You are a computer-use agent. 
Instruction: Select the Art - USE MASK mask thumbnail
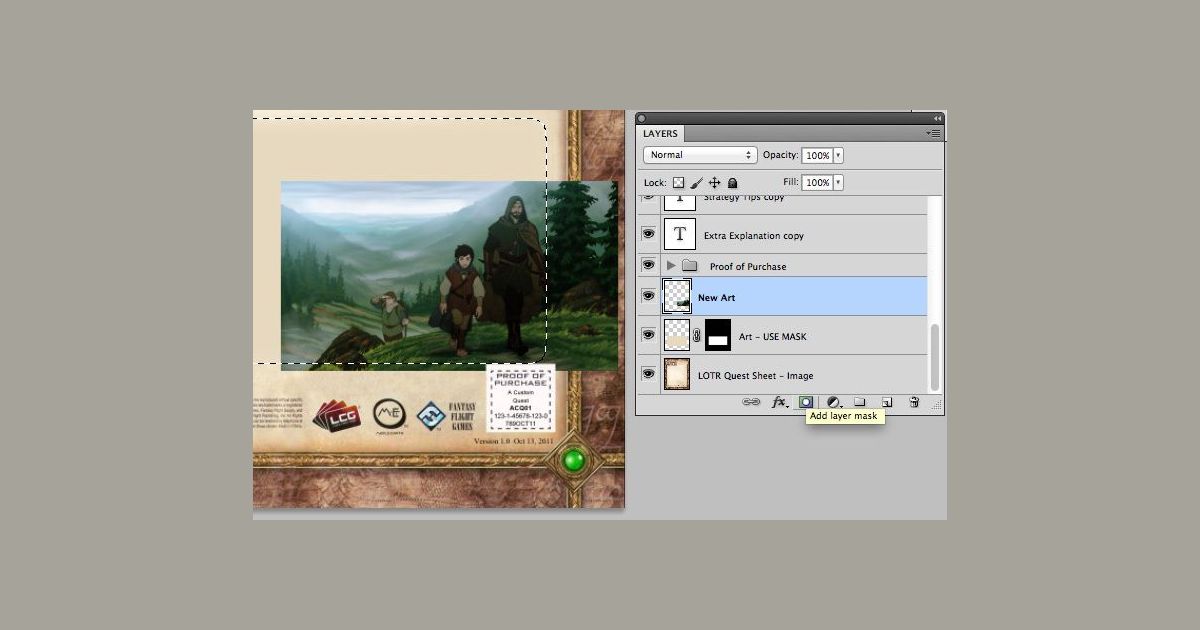(x=718, y=336)
